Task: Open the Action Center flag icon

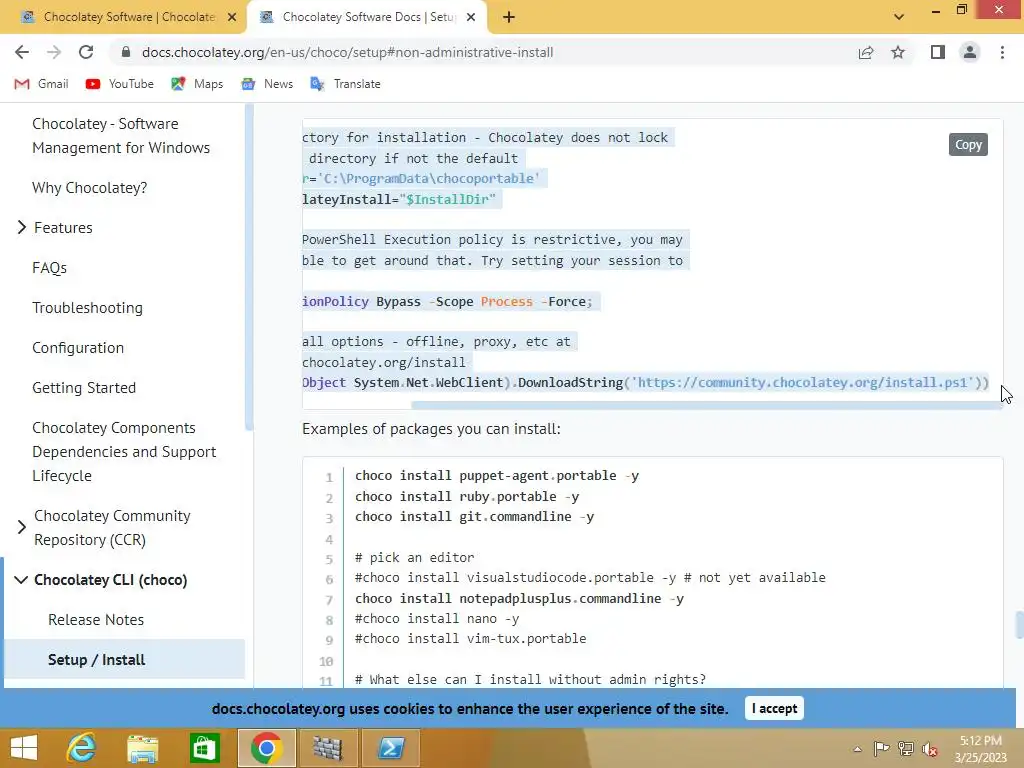Action: [881, 748]
